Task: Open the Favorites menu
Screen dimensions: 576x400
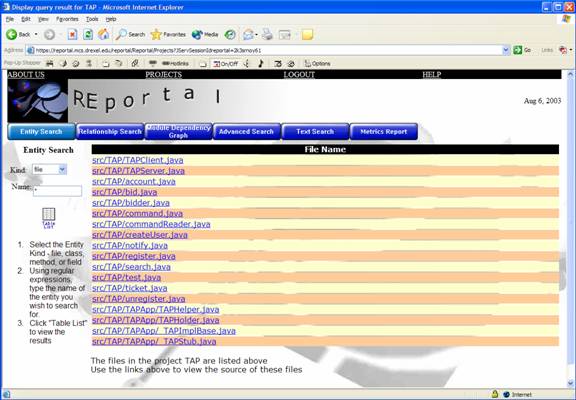Action: click(67, 19)
